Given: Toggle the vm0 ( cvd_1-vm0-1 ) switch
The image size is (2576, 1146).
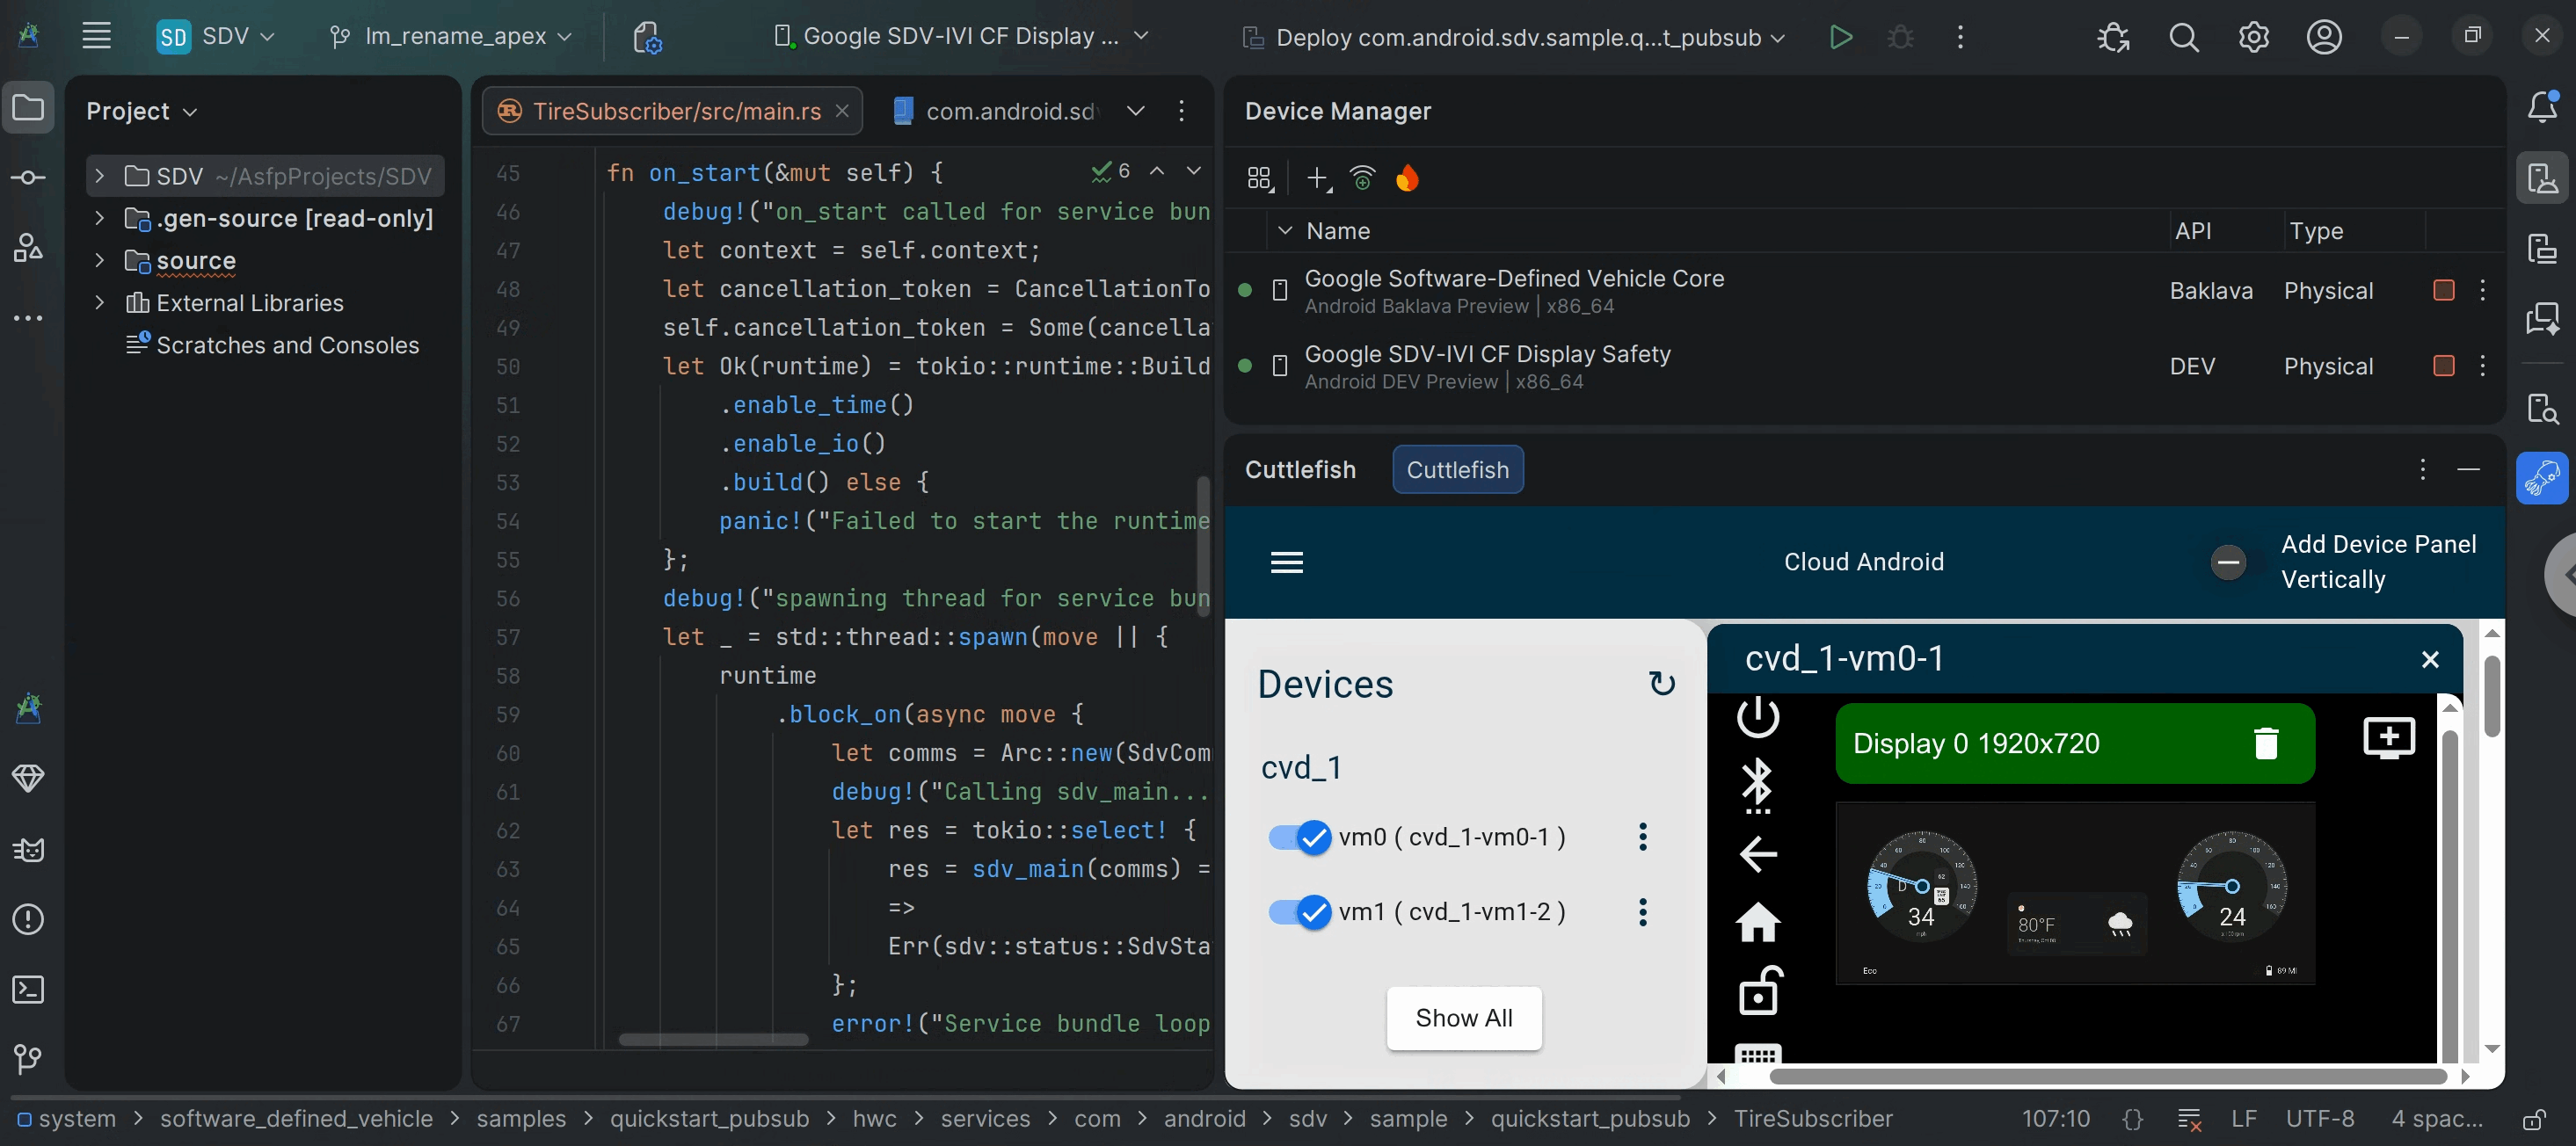Looking at the screenshot, I should tap(1300, 837).
